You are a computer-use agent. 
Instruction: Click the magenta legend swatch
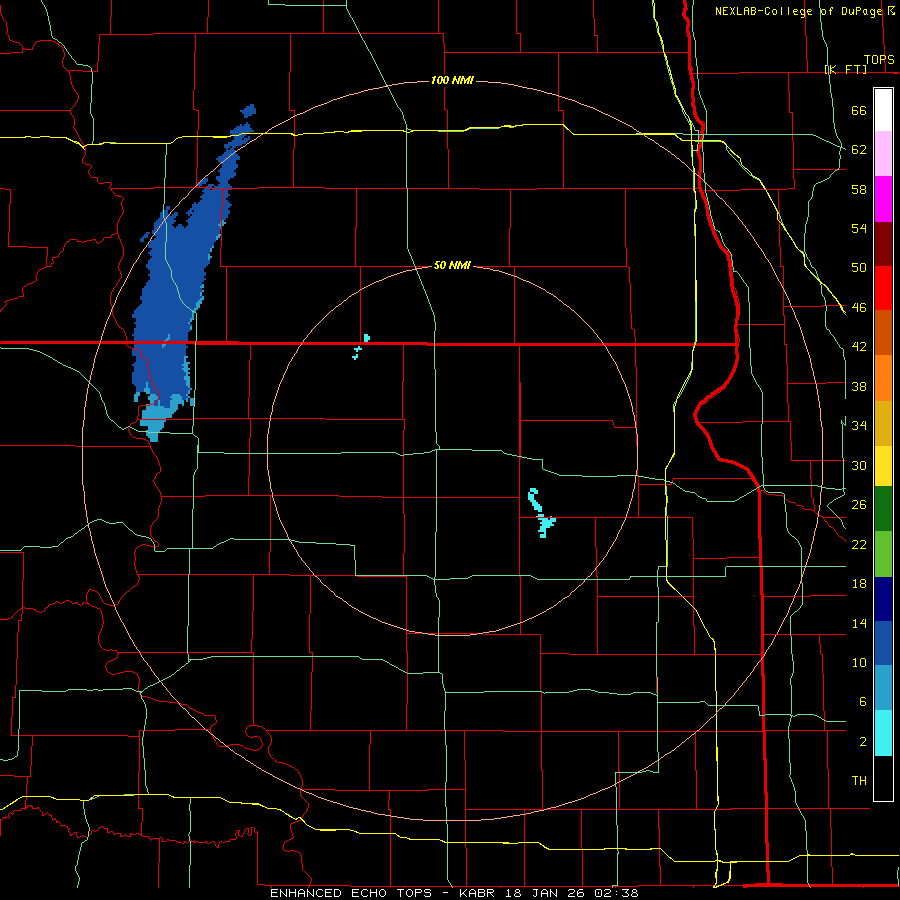point(883,199)
